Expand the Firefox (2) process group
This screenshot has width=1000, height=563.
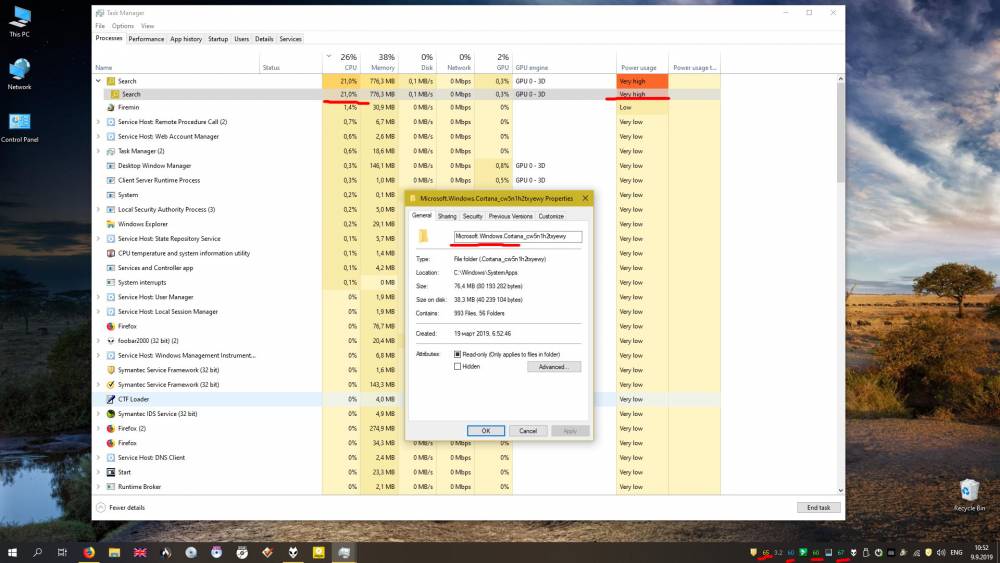click(x=98, y=428)
